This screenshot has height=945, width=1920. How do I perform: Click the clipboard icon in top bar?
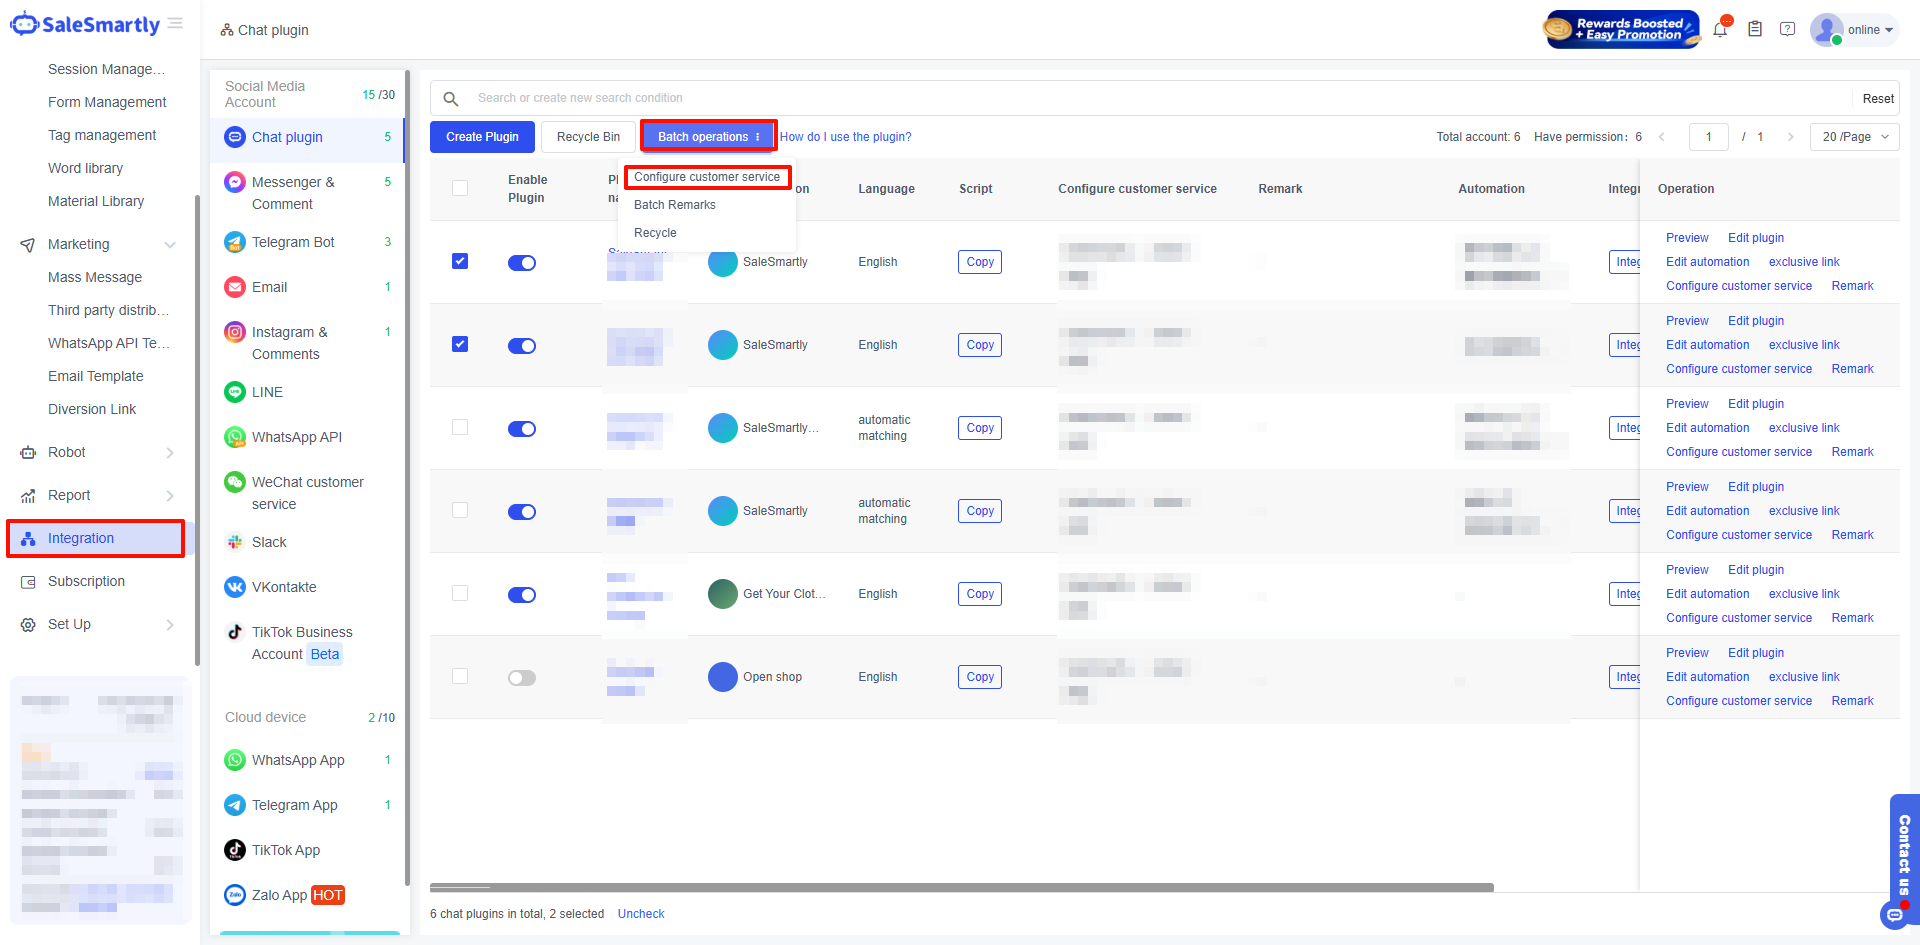click(x=1754, y=30)
